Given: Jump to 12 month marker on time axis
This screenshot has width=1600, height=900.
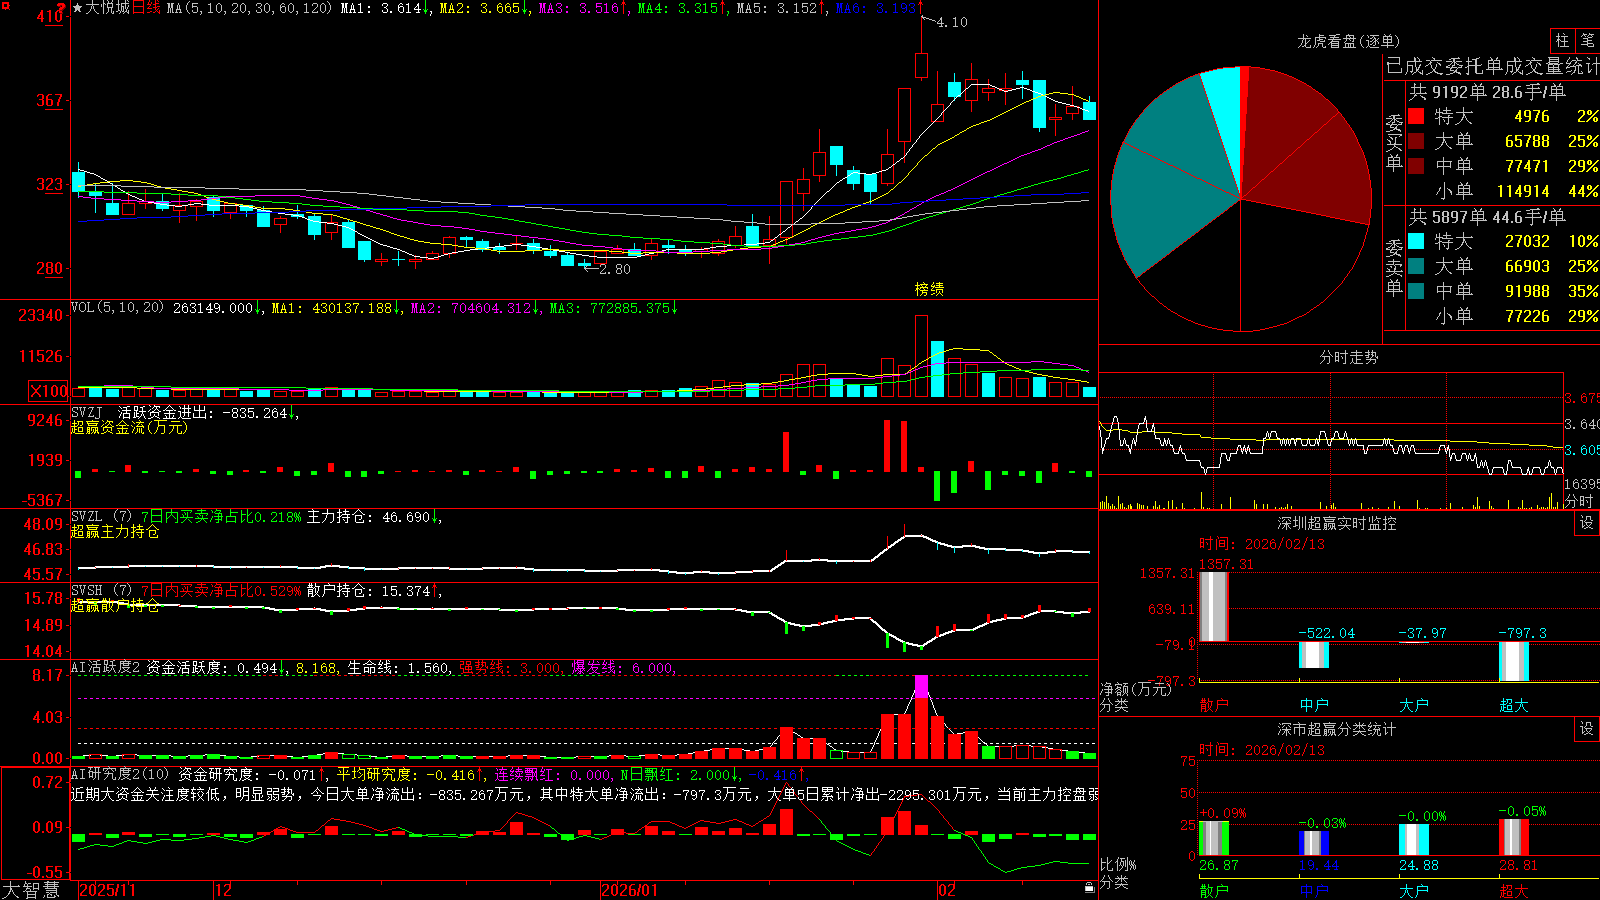Looking at the screenshot, I should pyautogui.click(x=224, y=890).
